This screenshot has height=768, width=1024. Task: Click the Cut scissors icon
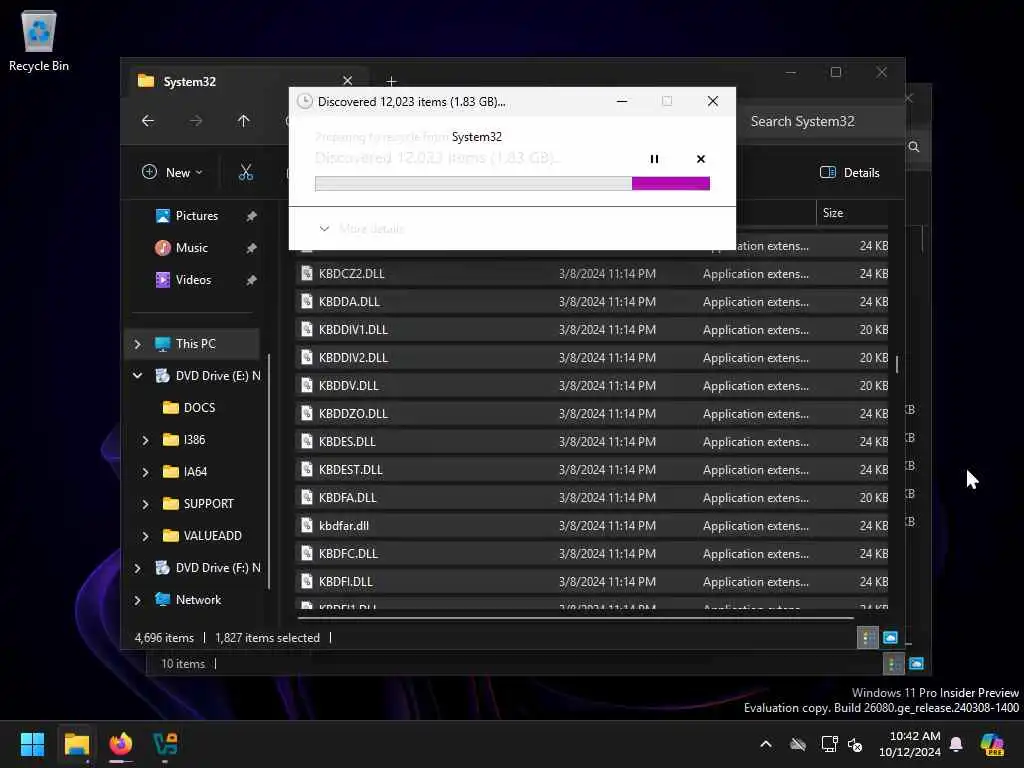(246, 172)
